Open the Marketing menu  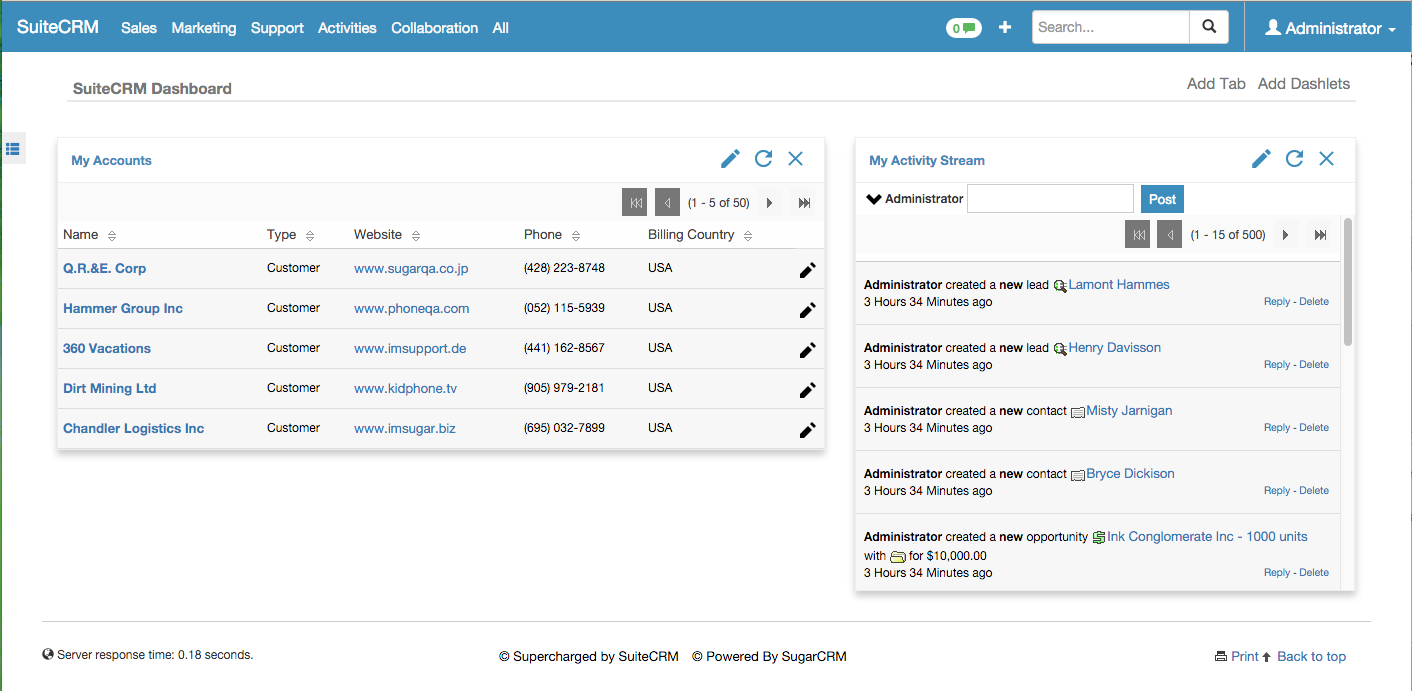coord(204,28)
